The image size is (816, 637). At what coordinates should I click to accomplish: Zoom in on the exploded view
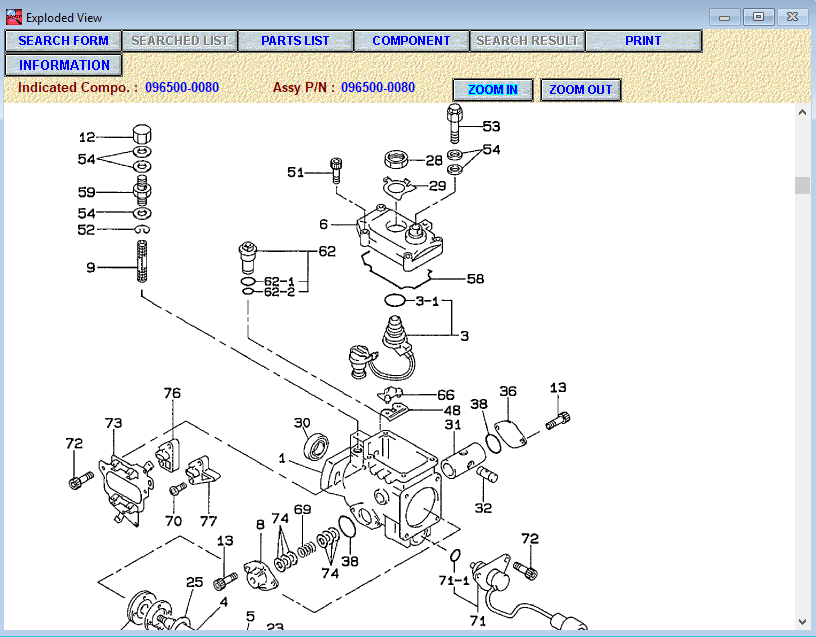coord(493,89)
